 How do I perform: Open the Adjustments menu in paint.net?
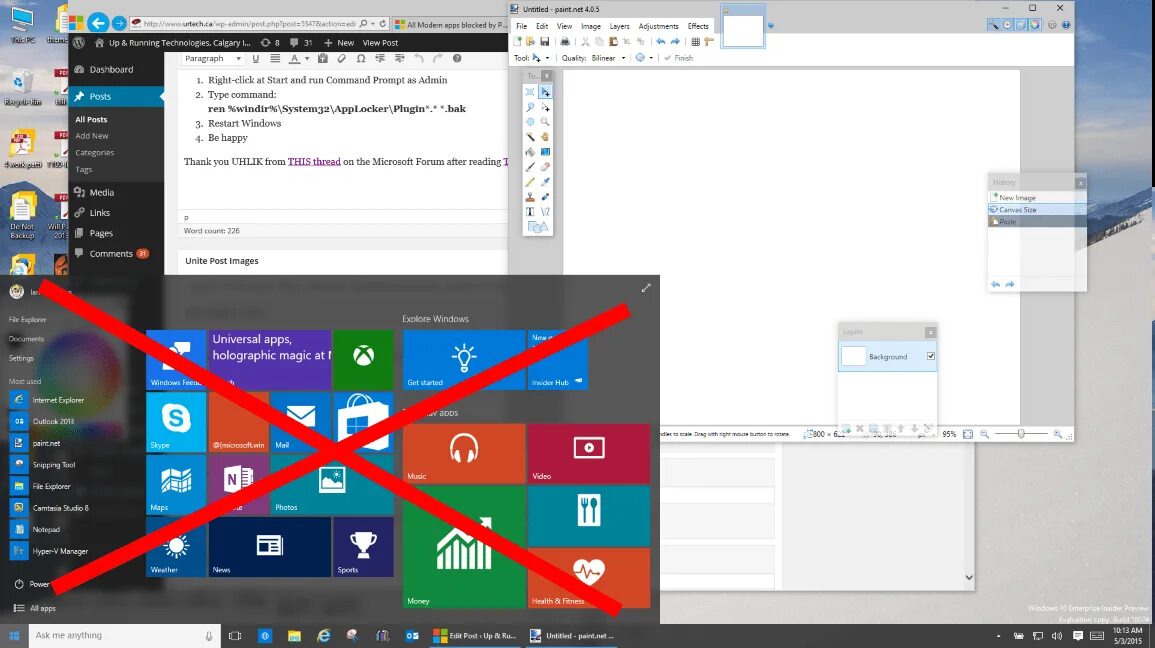pos(659,26)
